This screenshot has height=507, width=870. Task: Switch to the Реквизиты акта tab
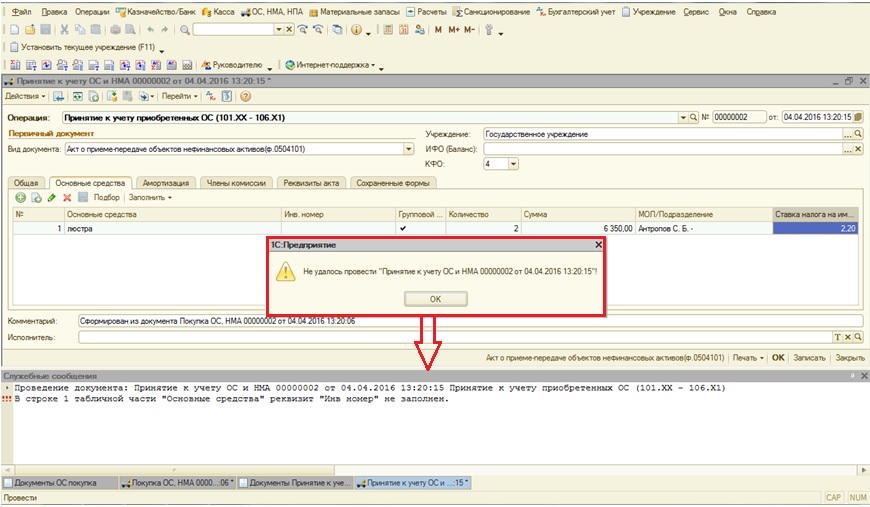point(311,182)
